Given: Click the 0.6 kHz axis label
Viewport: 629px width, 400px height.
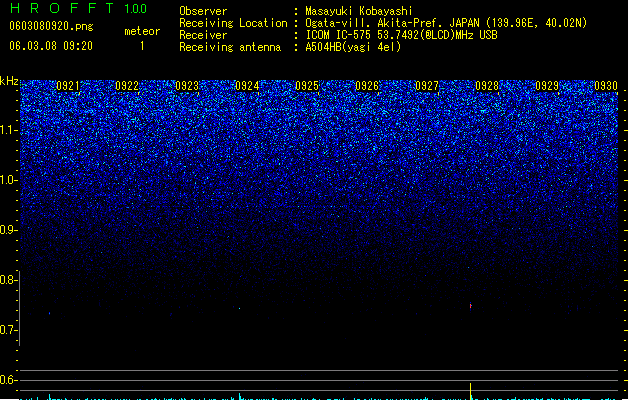Looking at the screenshot, I should pos(8,380).
